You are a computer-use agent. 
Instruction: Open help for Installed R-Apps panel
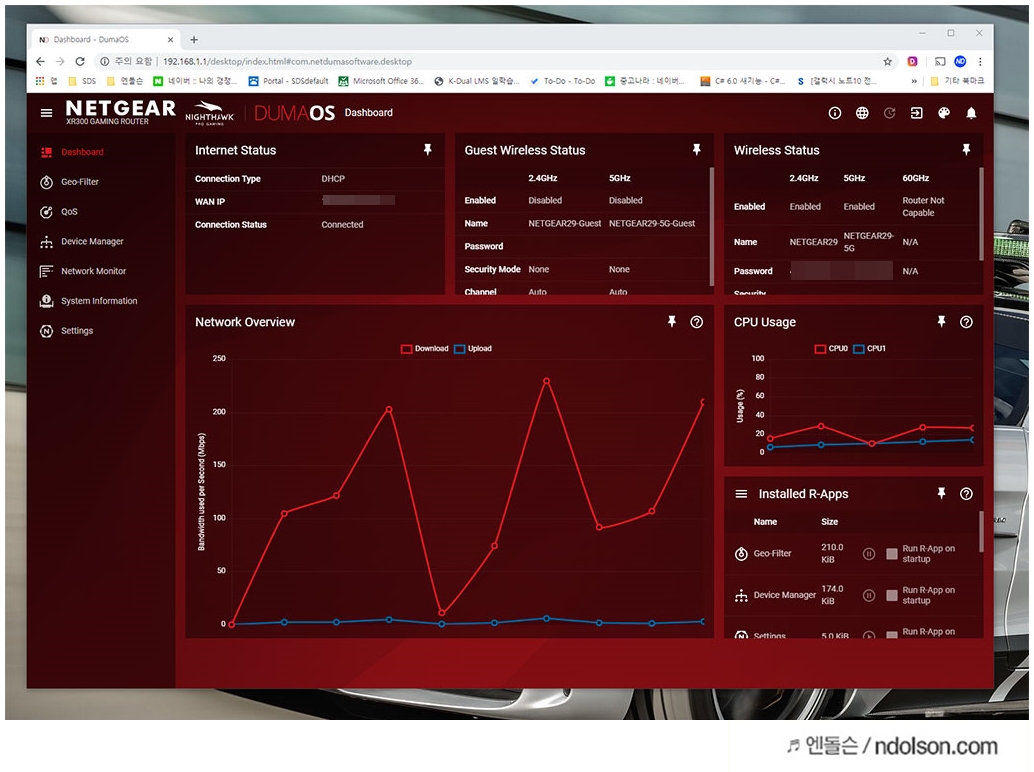tap(966, 494)
